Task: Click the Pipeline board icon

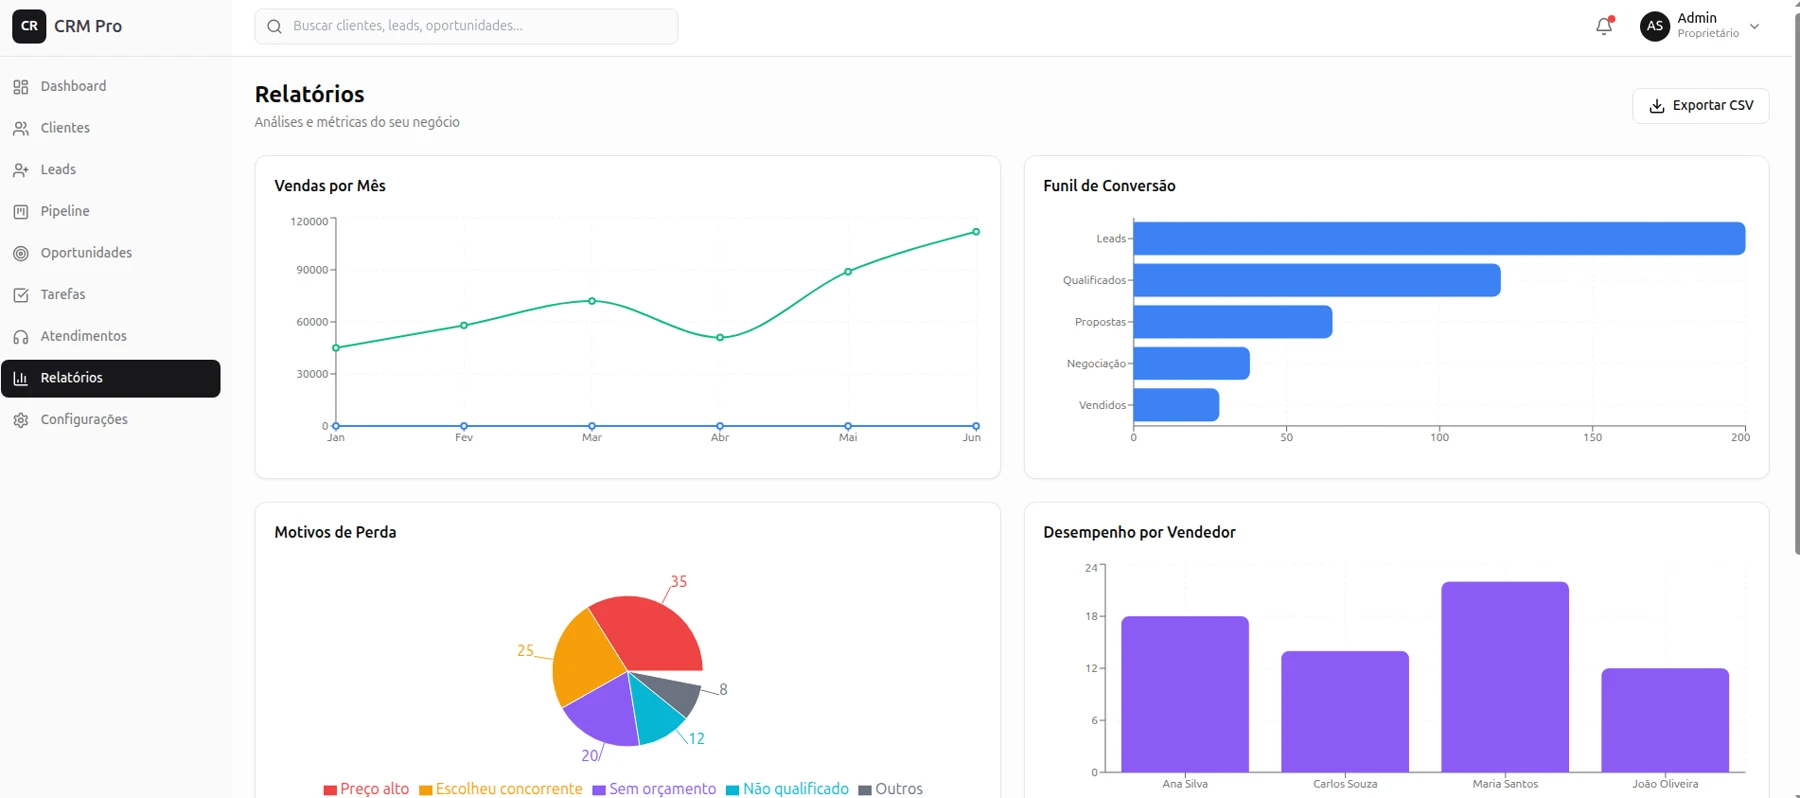Action: [21, 212]
